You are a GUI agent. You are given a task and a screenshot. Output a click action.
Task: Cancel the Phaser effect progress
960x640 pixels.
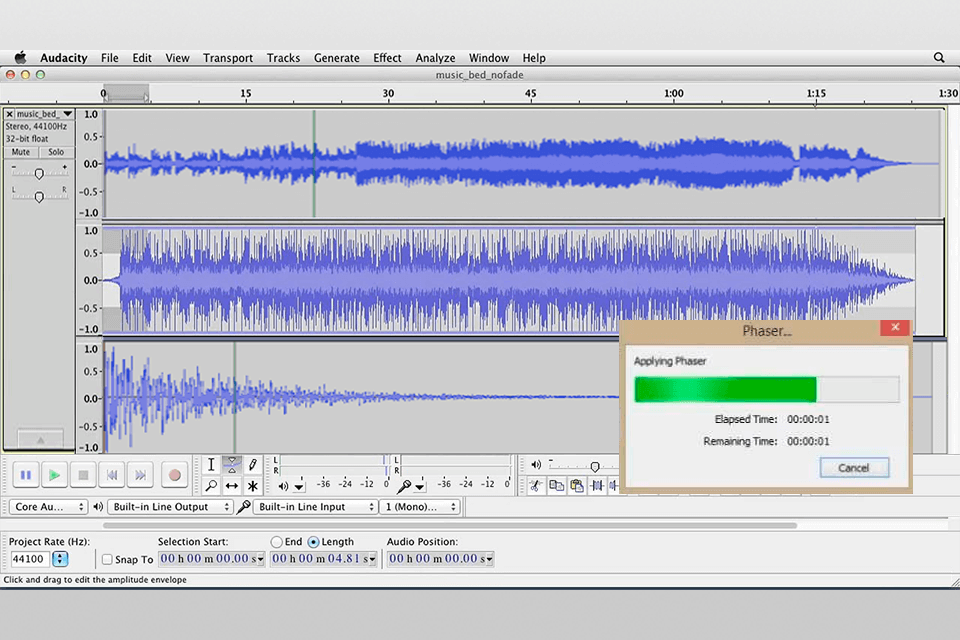[x=853, y=468]
